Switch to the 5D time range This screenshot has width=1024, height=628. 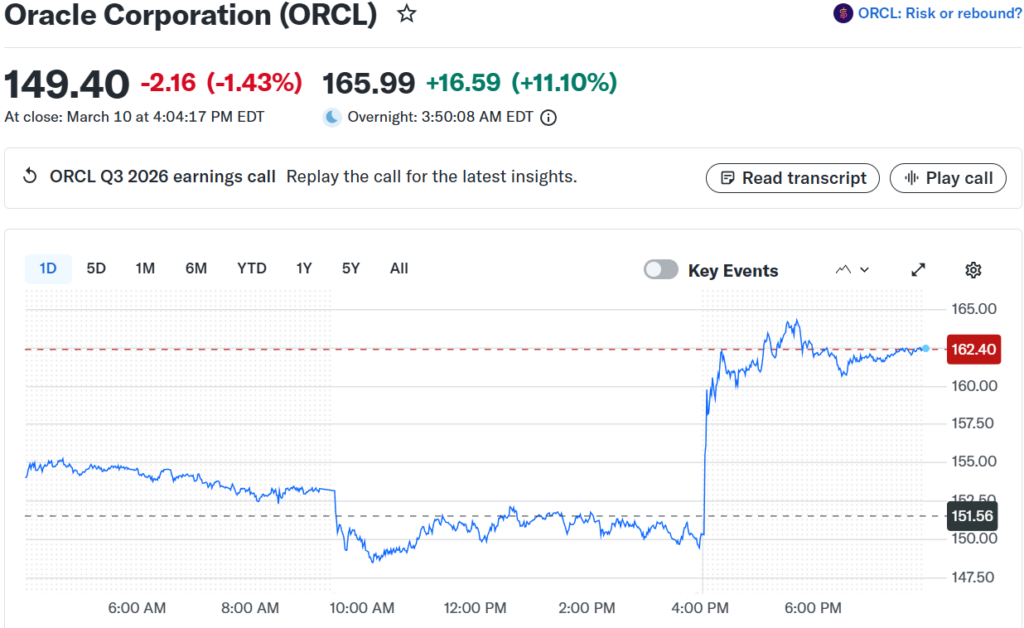(96, 268)
